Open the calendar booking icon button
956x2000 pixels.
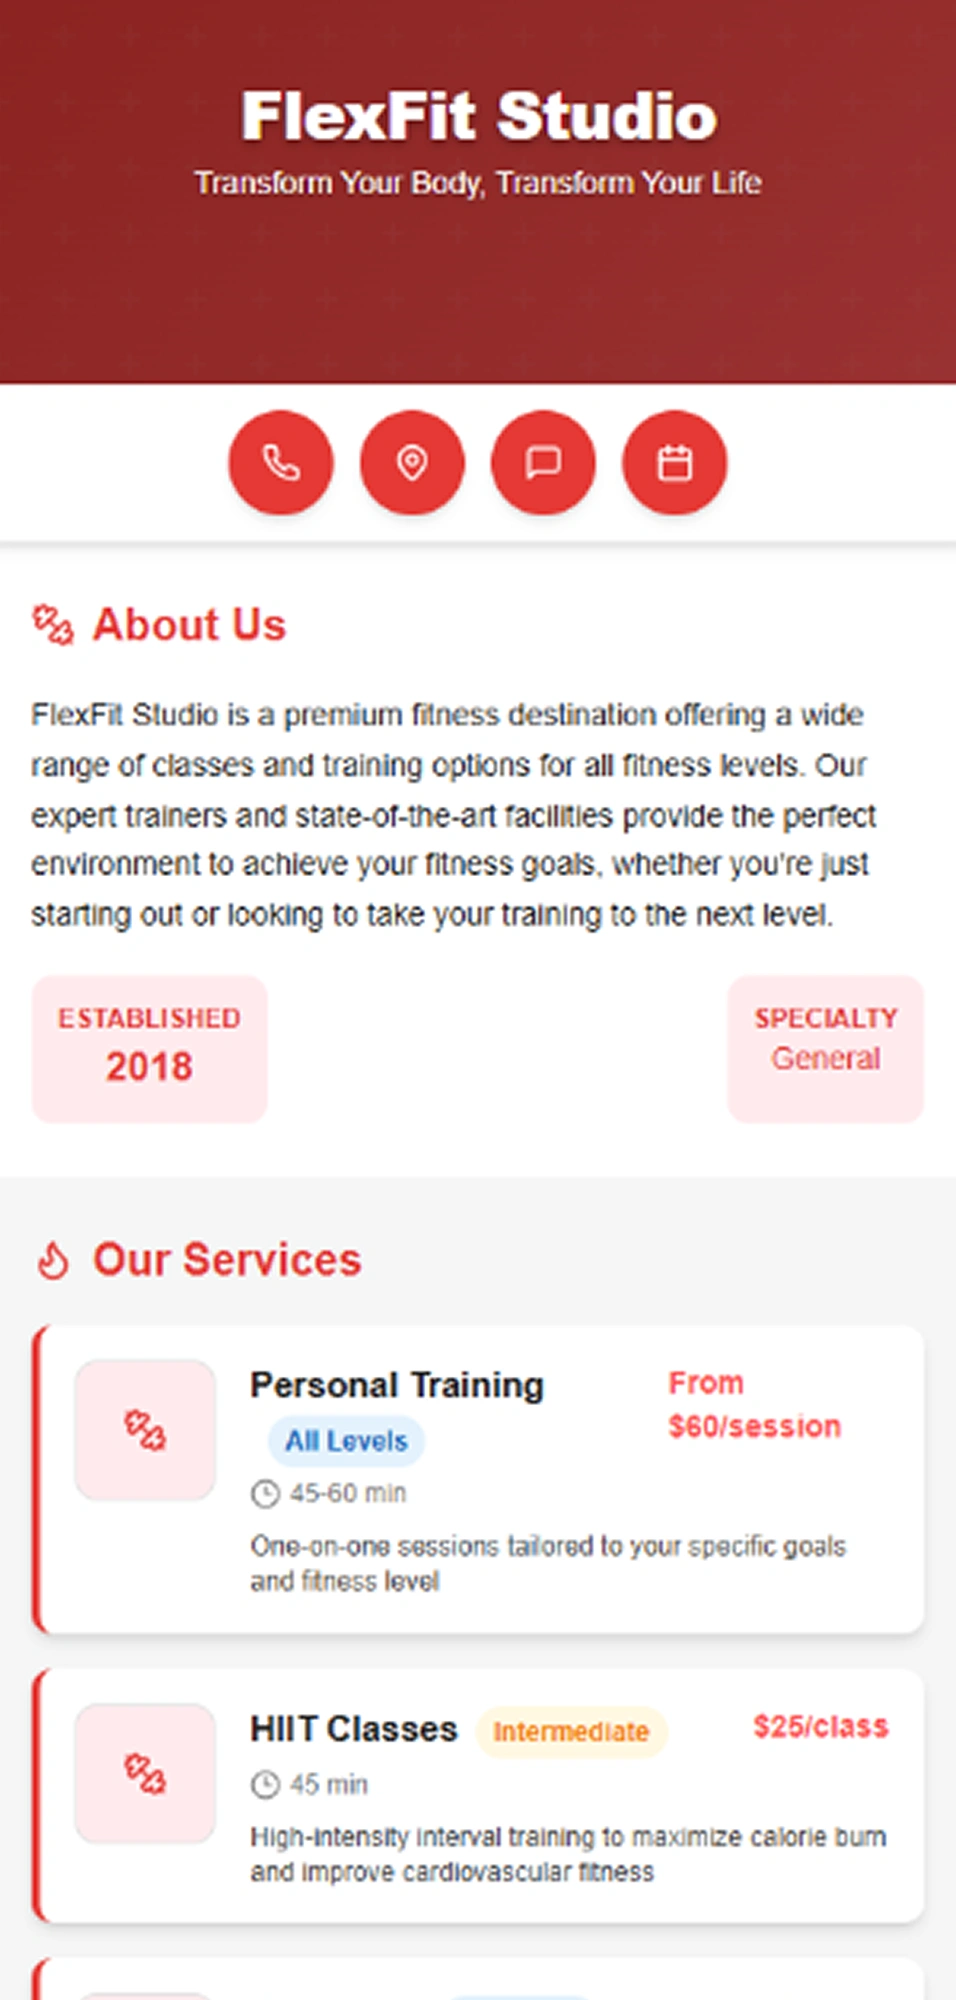[674, 463]
